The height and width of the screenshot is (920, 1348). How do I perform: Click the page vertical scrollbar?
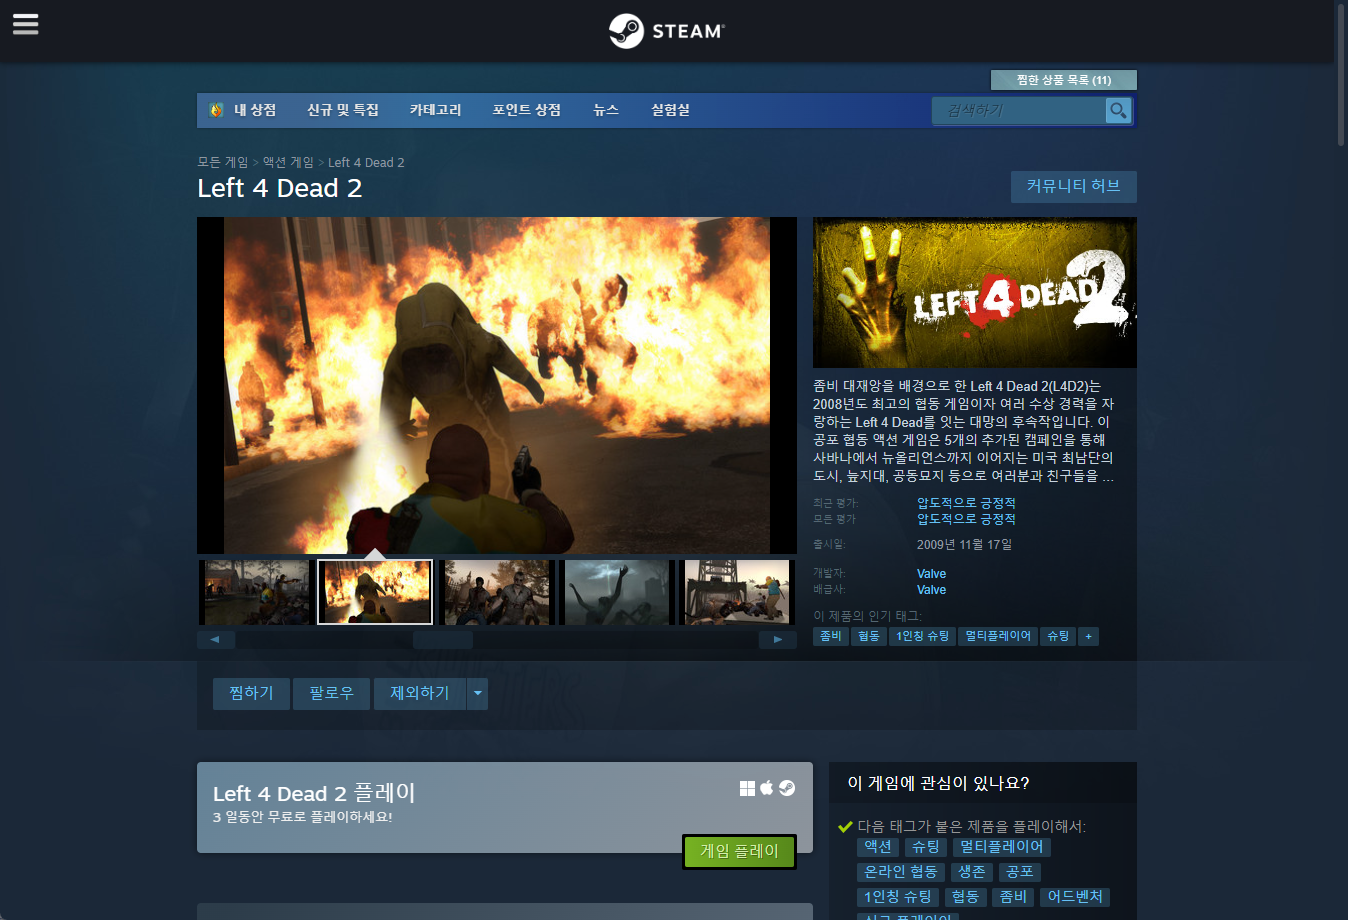pyautogui.click(x=1341, y=75)
